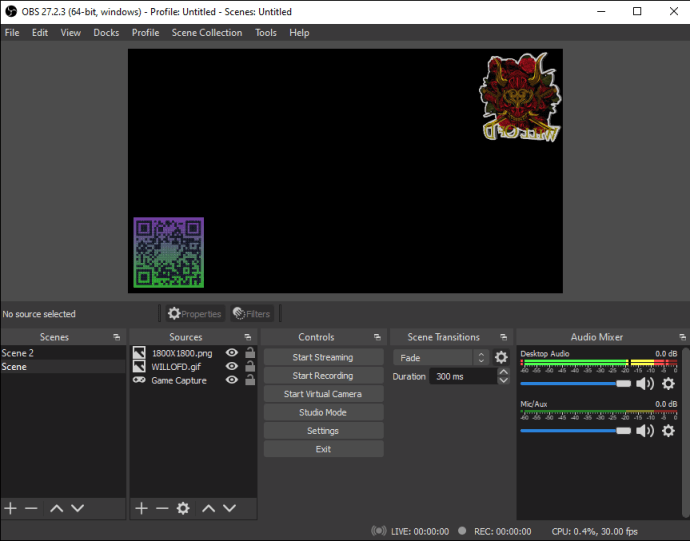Open Settings from Controls
This screenshot has height=541, width=690.
pyautogui.click(x=323, y=431)
